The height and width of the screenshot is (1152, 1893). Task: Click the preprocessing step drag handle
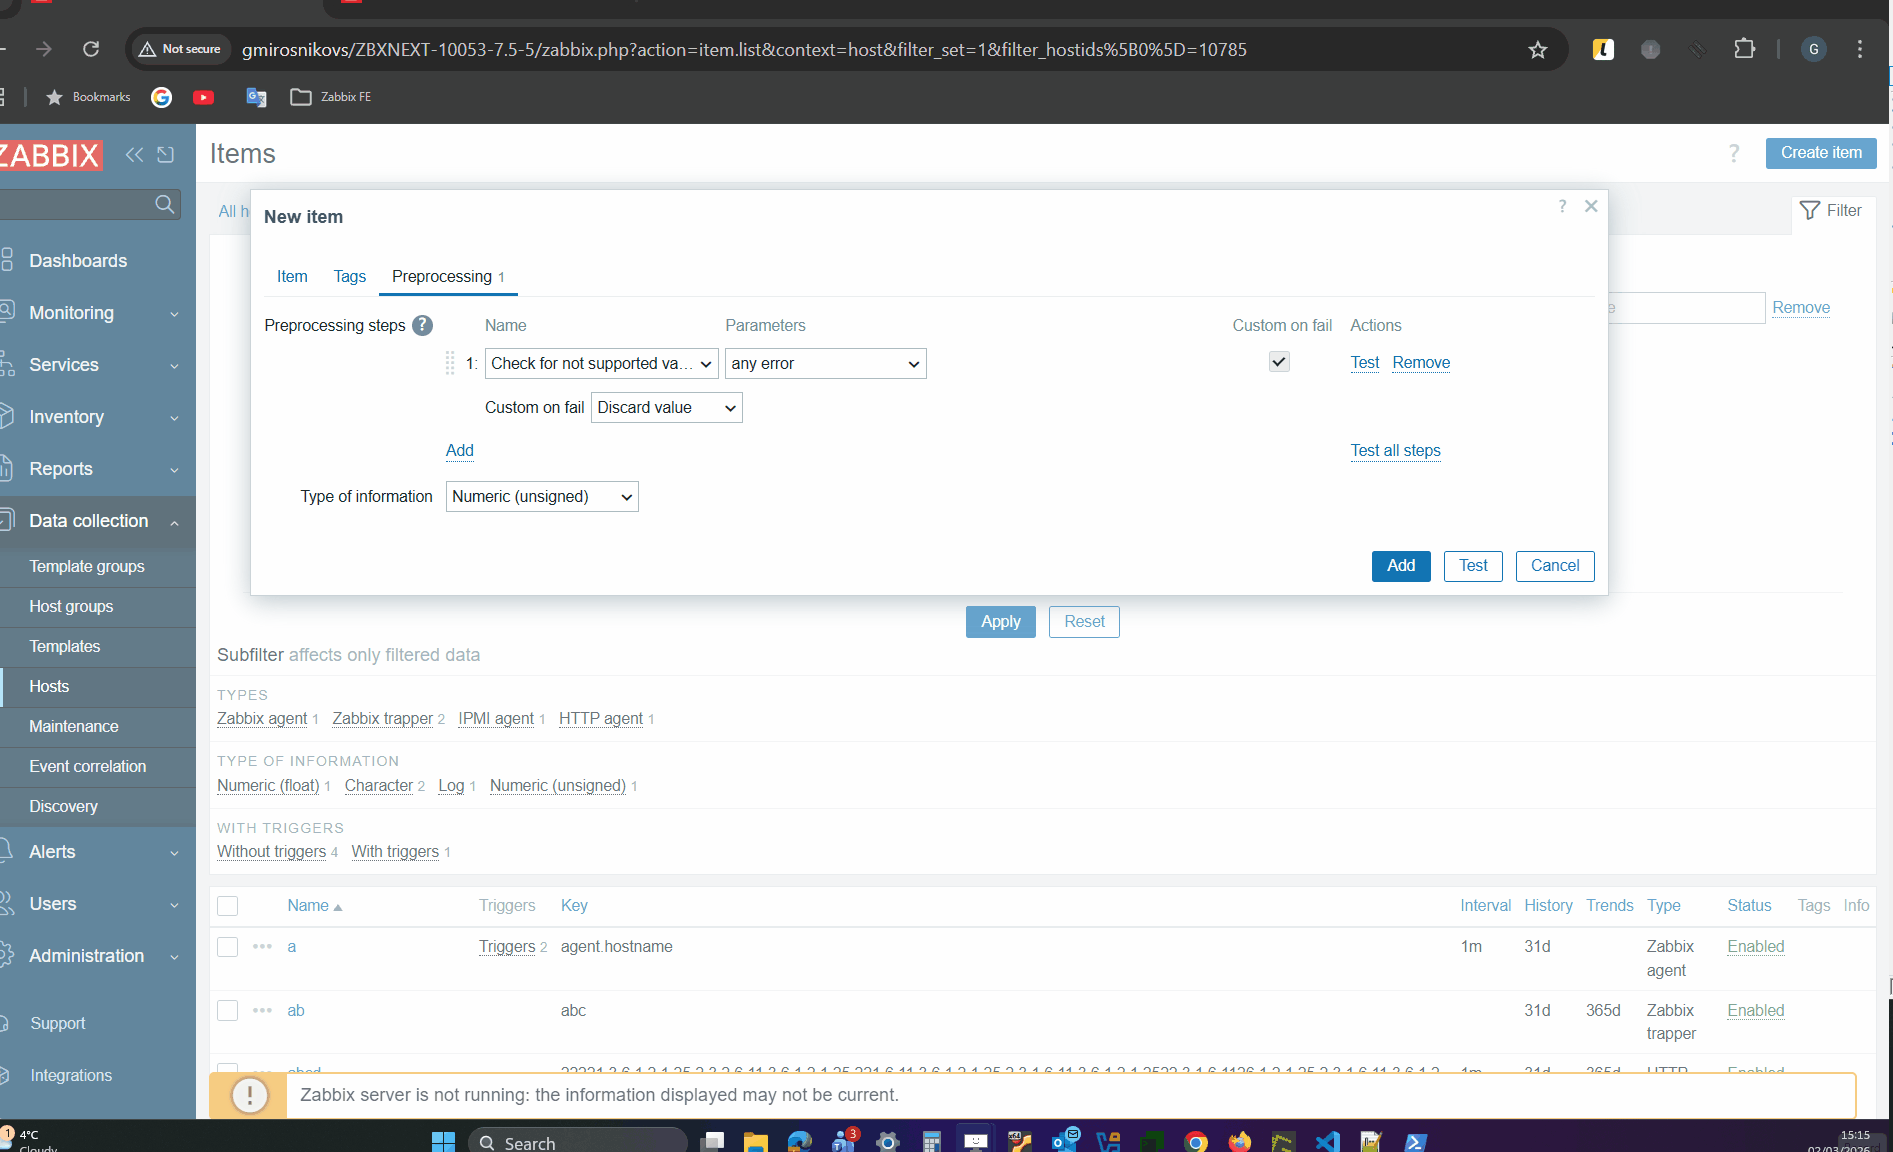coord(450,364)
